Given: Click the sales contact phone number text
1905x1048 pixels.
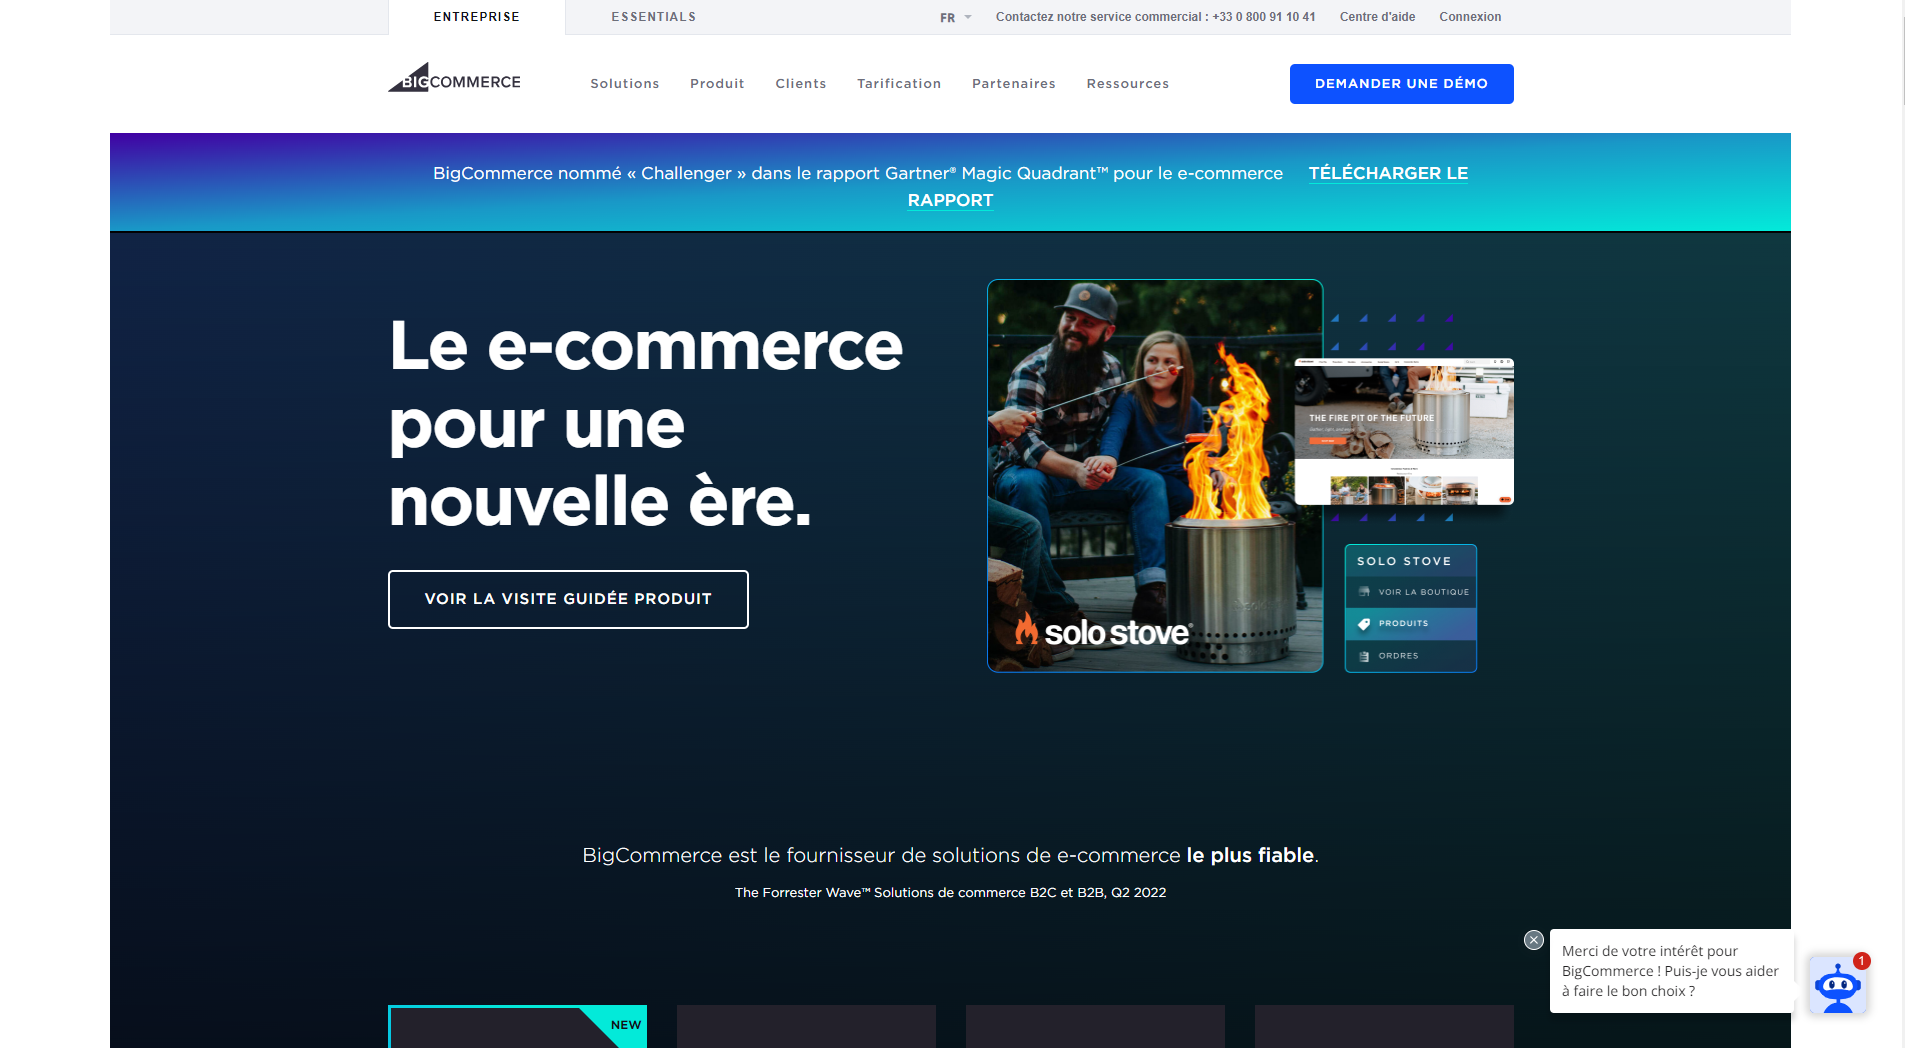Looking at the screenshot, I should point(1155,17).
